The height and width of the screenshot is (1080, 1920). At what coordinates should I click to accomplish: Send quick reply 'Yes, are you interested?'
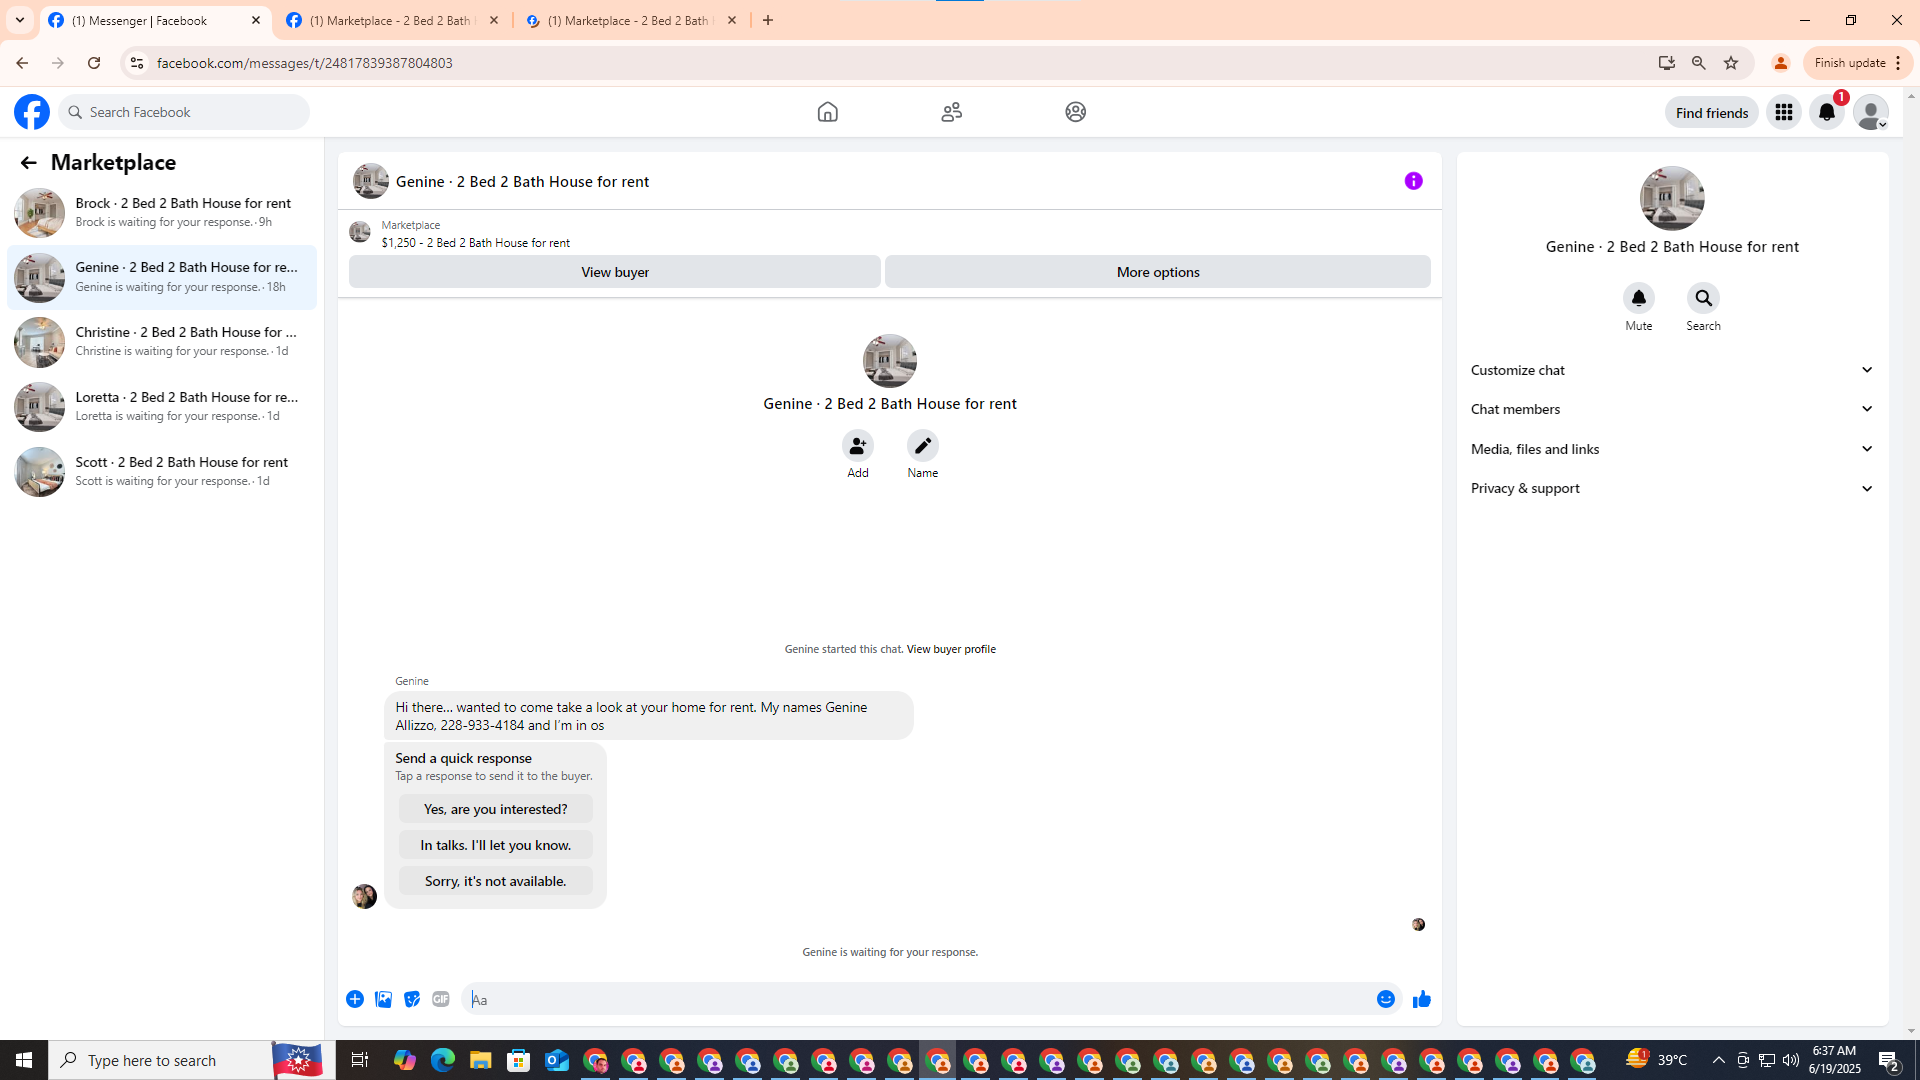(x=495, y=808)
